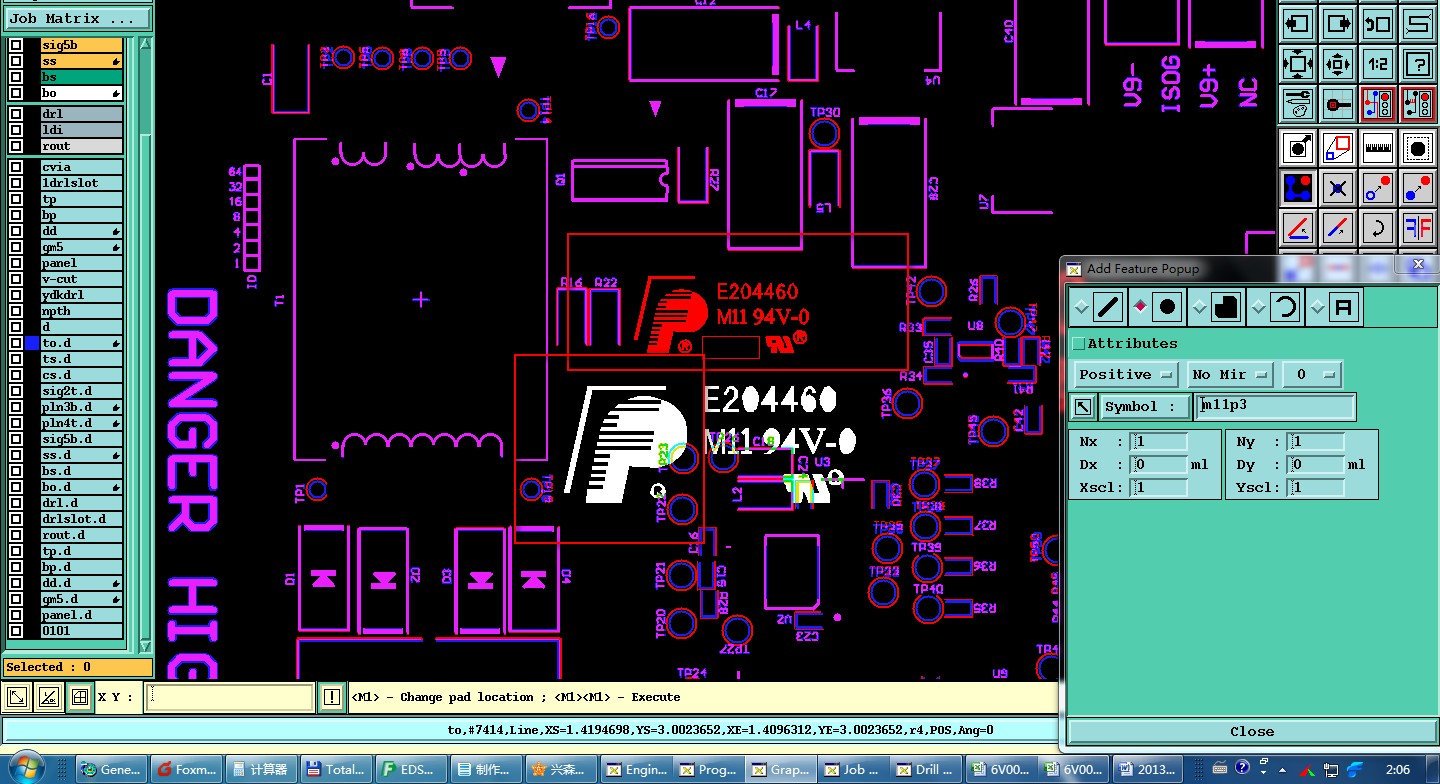Click the half red half blue line icon

point(1337,228)
